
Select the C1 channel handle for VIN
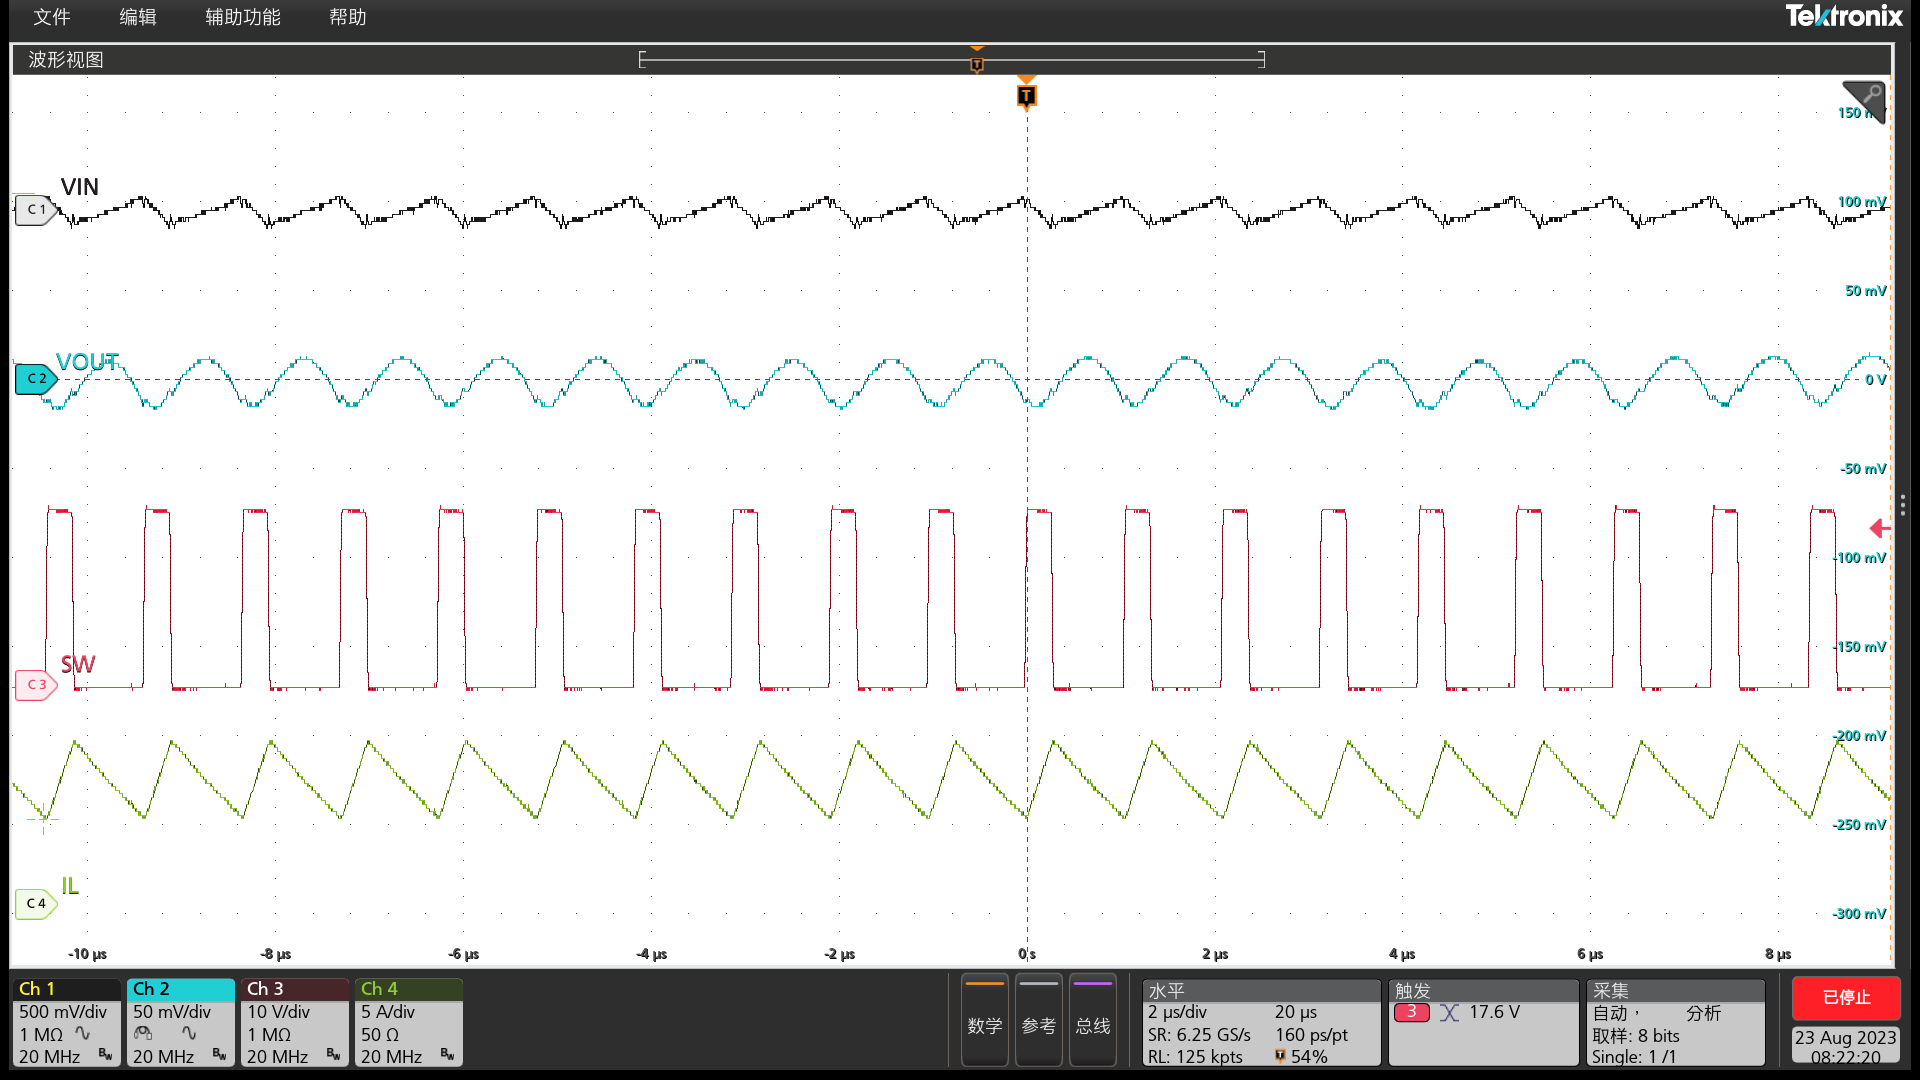(35, 210)
